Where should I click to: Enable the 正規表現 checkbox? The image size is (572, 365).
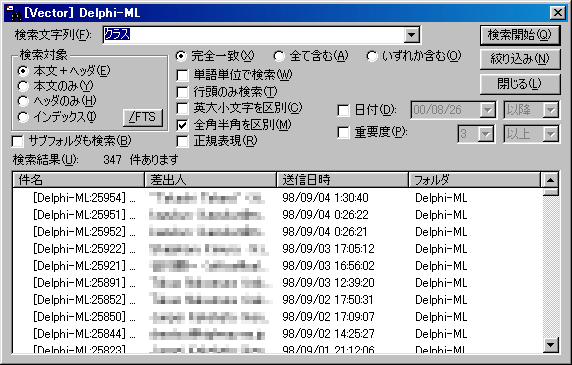point(182,141)
